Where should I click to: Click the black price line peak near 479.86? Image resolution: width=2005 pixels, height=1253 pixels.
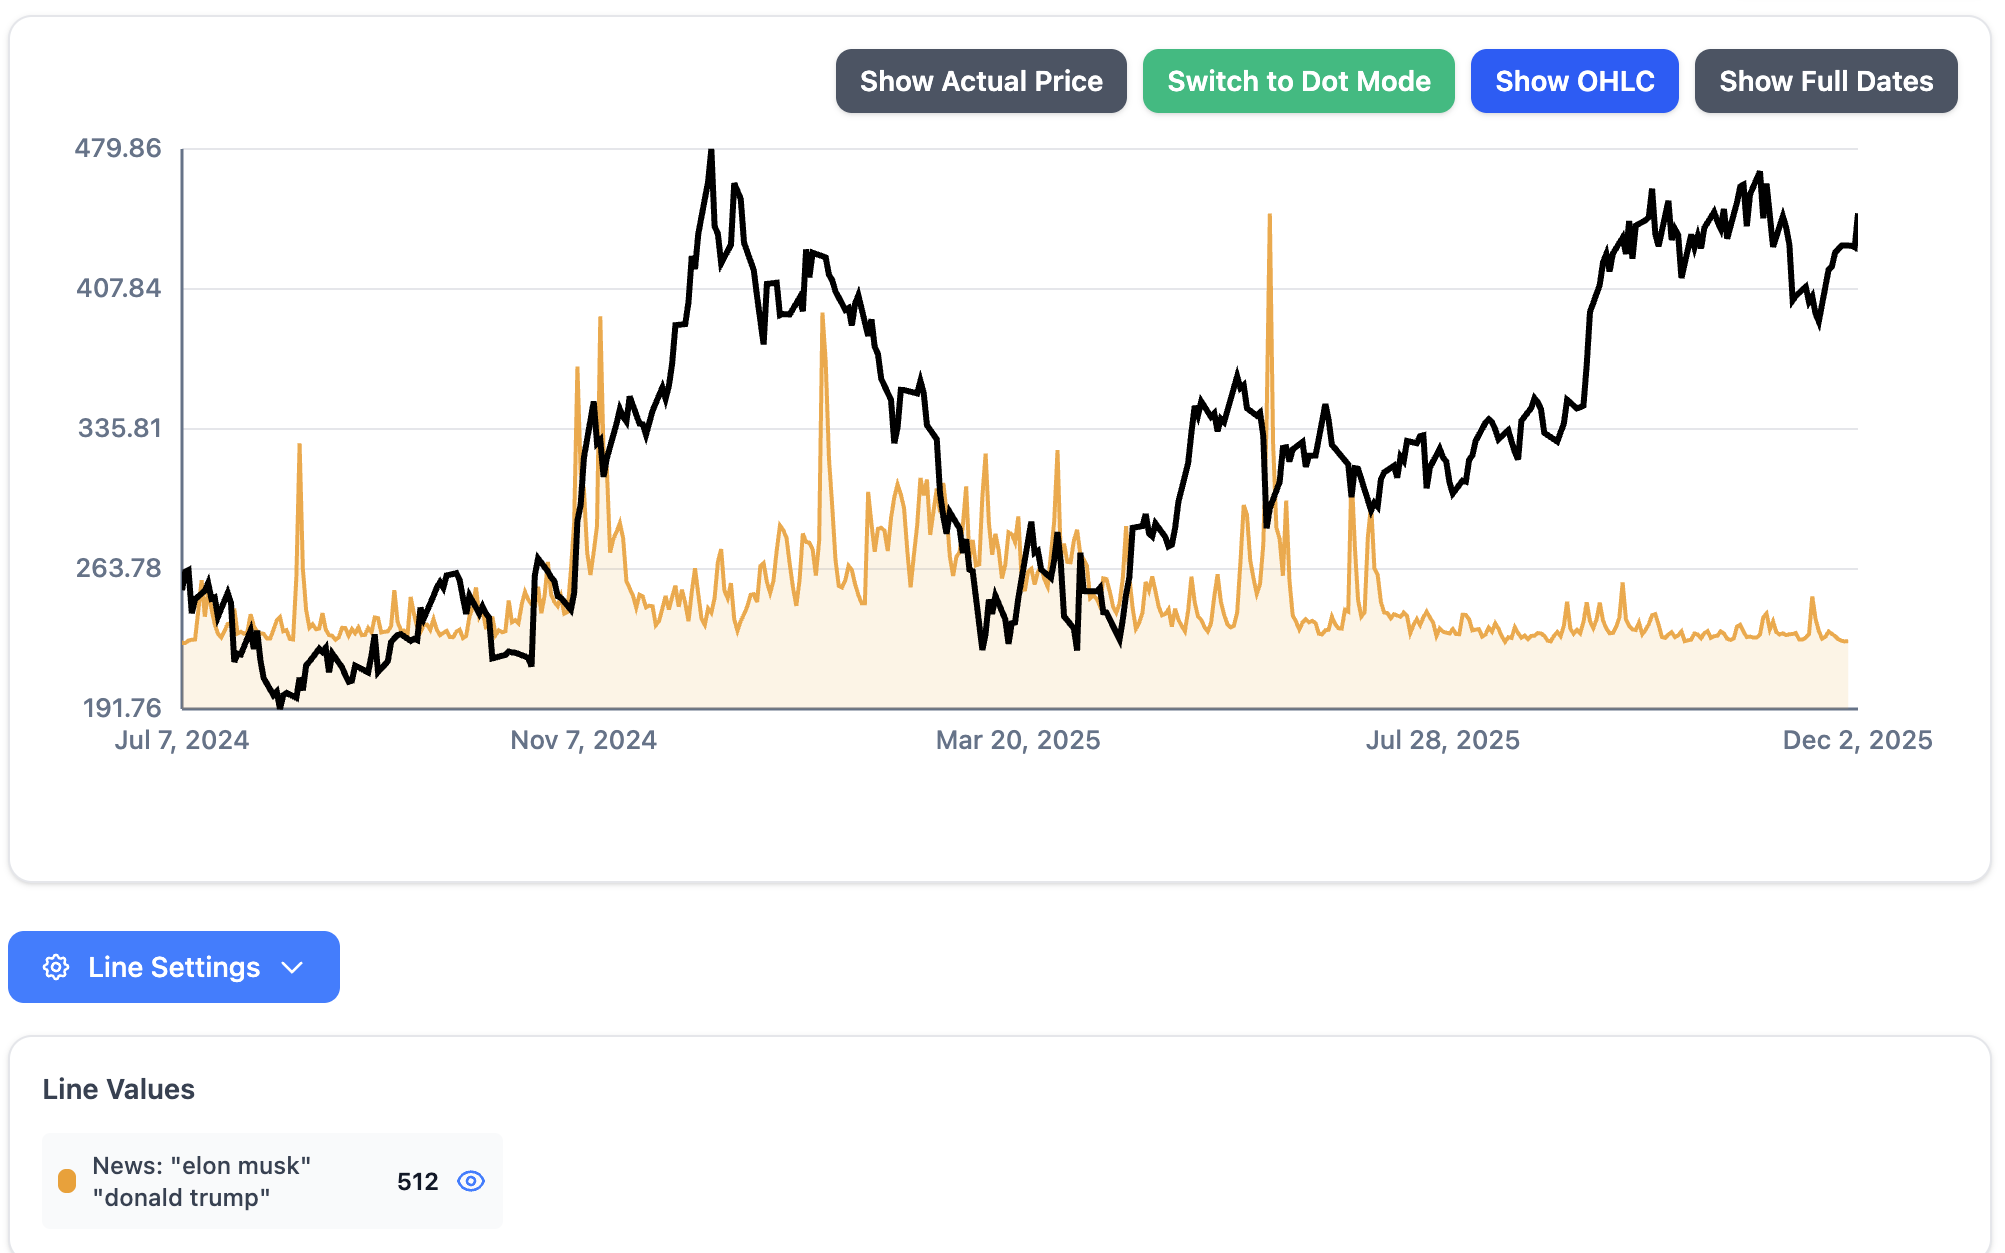coord(711,153)
